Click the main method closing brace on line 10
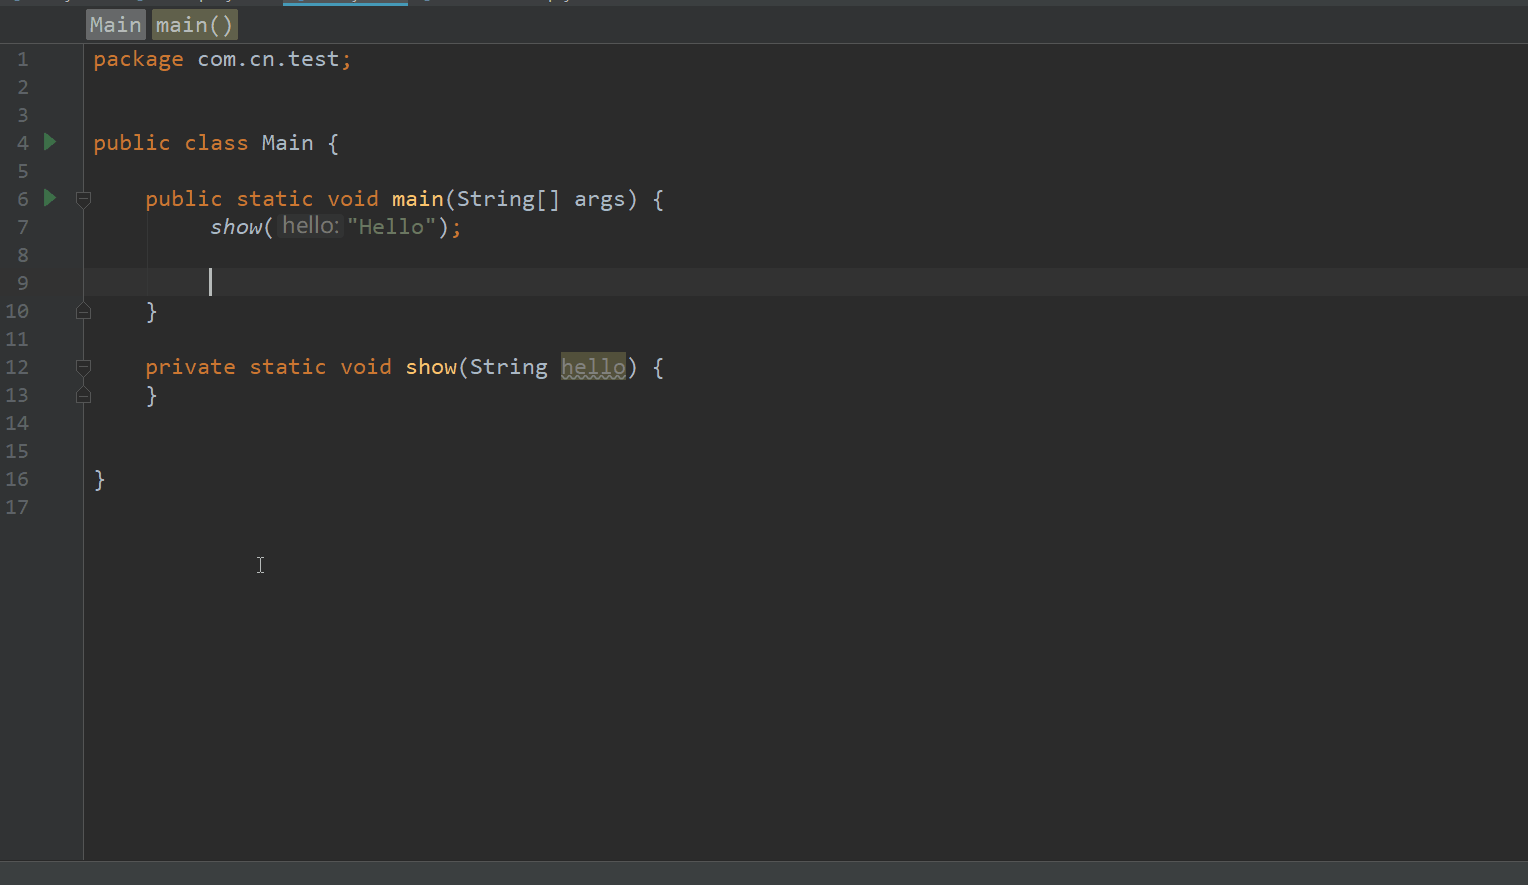Screen dimensions: 1528x885 [x=151, y=311]
